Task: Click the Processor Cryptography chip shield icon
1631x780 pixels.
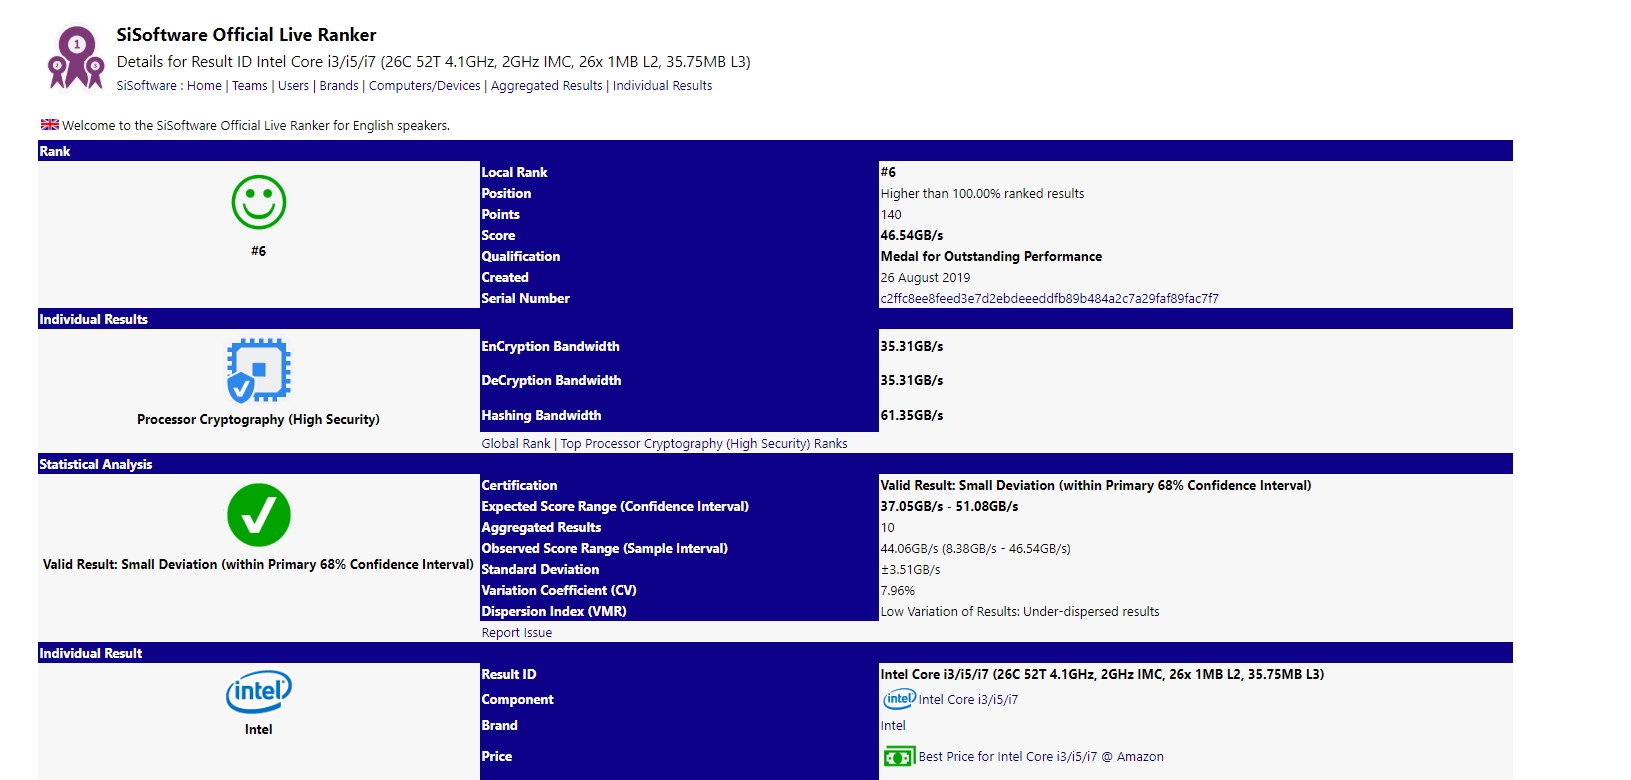Action: [x=259, y=370]
